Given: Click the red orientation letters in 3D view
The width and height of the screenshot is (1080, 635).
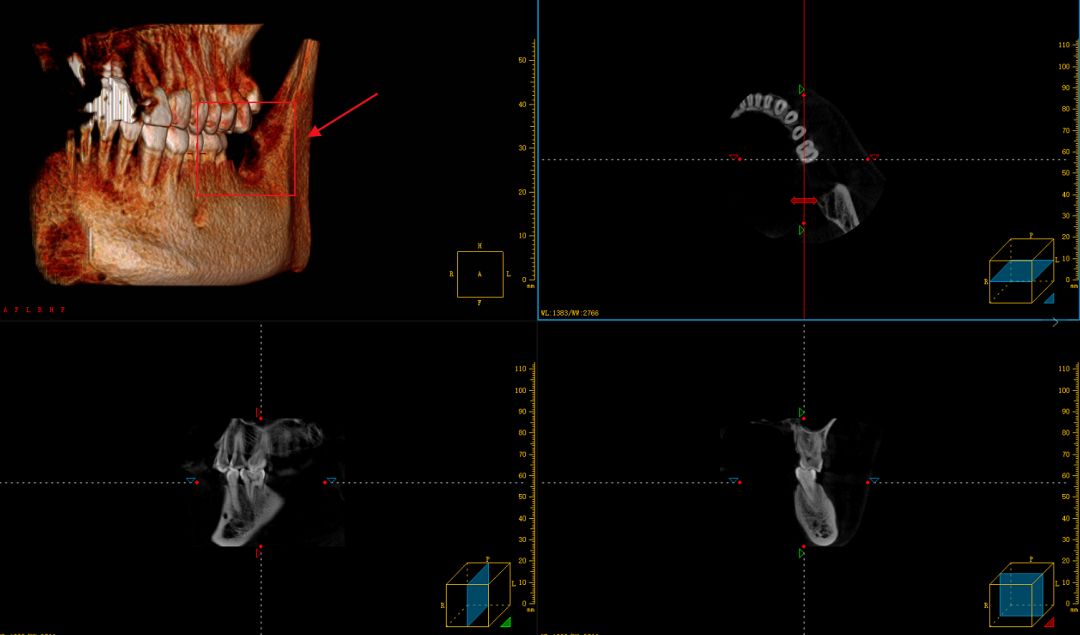Looking at the screenshot, I should pyautogui.click(x=34, y=310).
